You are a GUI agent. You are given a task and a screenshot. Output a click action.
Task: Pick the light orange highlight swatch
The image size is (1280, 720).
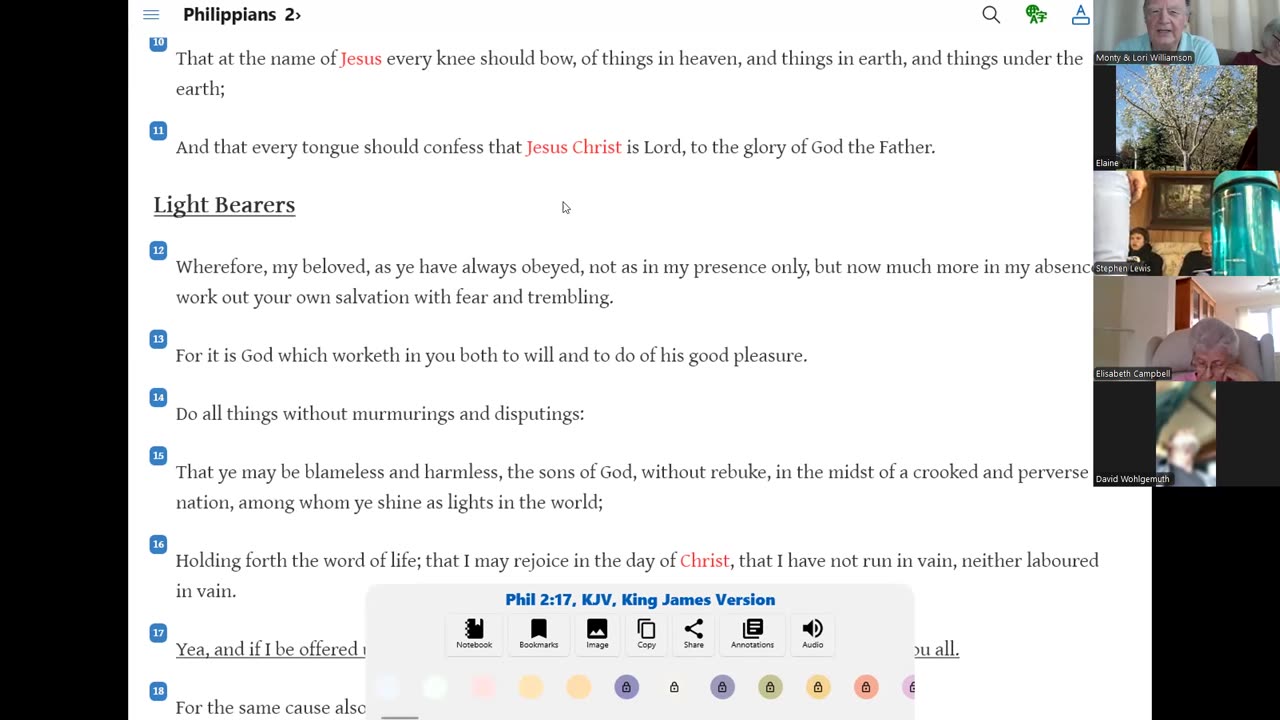coord(579,687)
